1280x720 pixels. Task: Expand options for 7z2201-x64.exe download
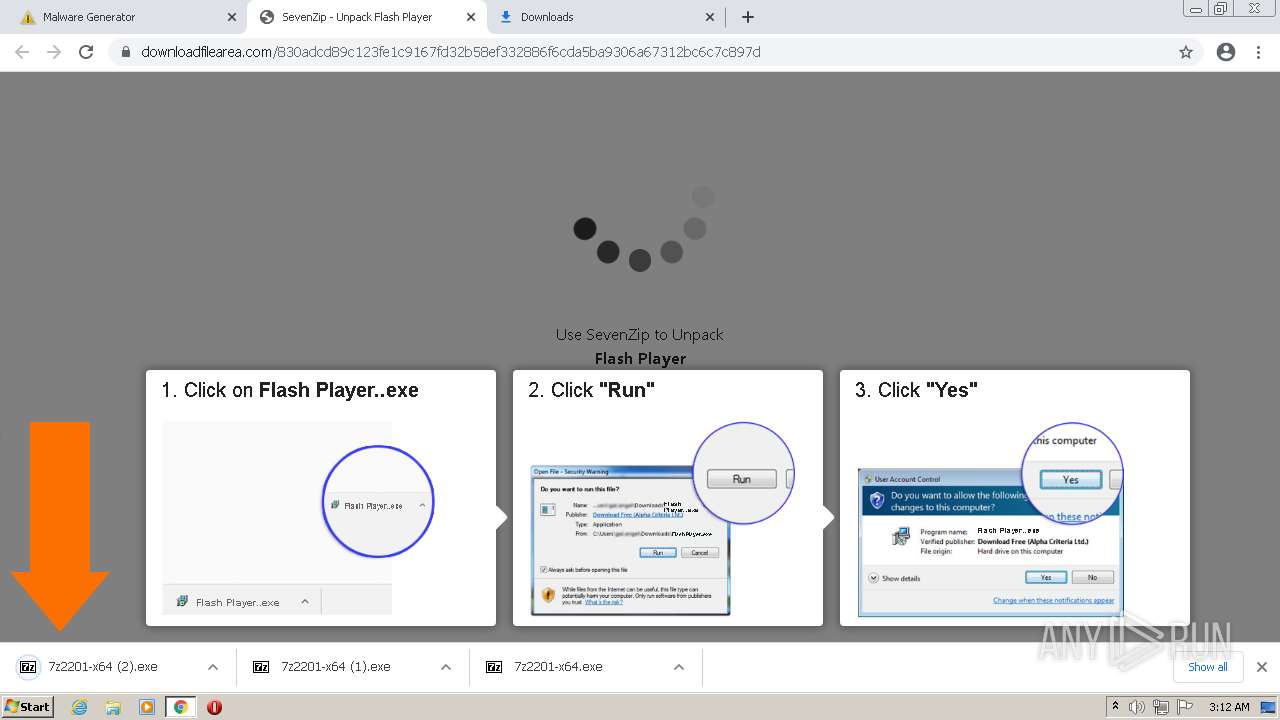point(679,667)
